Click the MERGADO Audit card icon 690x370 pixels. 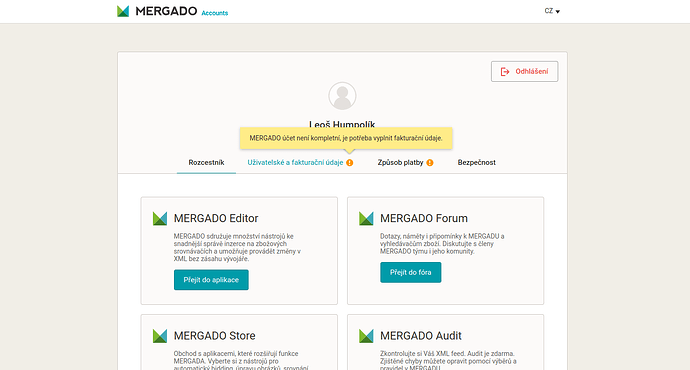click(x=366, y=336)
